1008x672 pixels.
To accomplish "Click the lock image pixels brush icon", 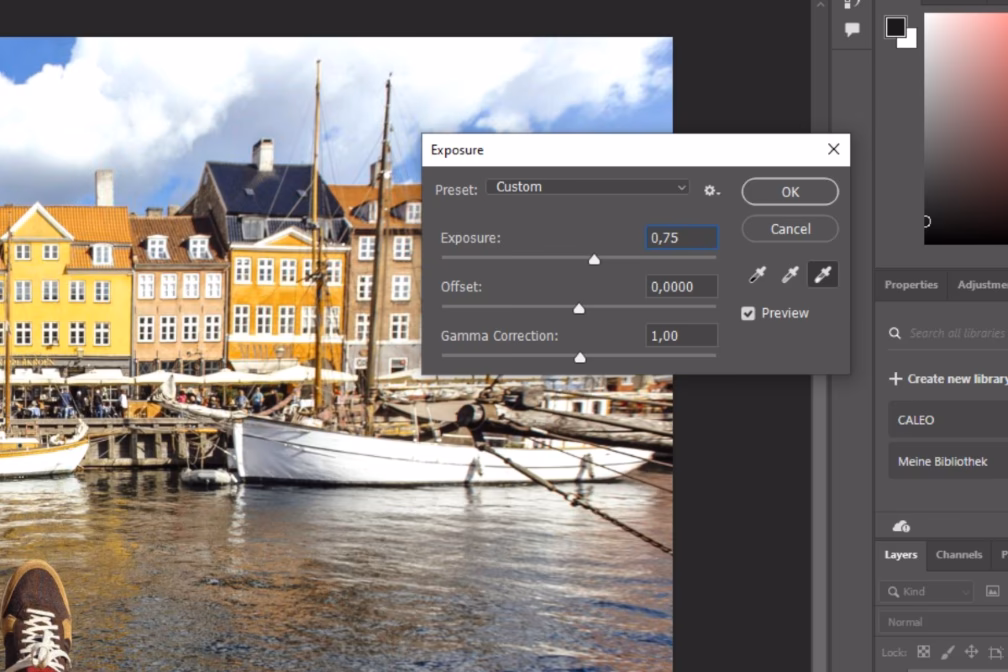I will 947,652.
